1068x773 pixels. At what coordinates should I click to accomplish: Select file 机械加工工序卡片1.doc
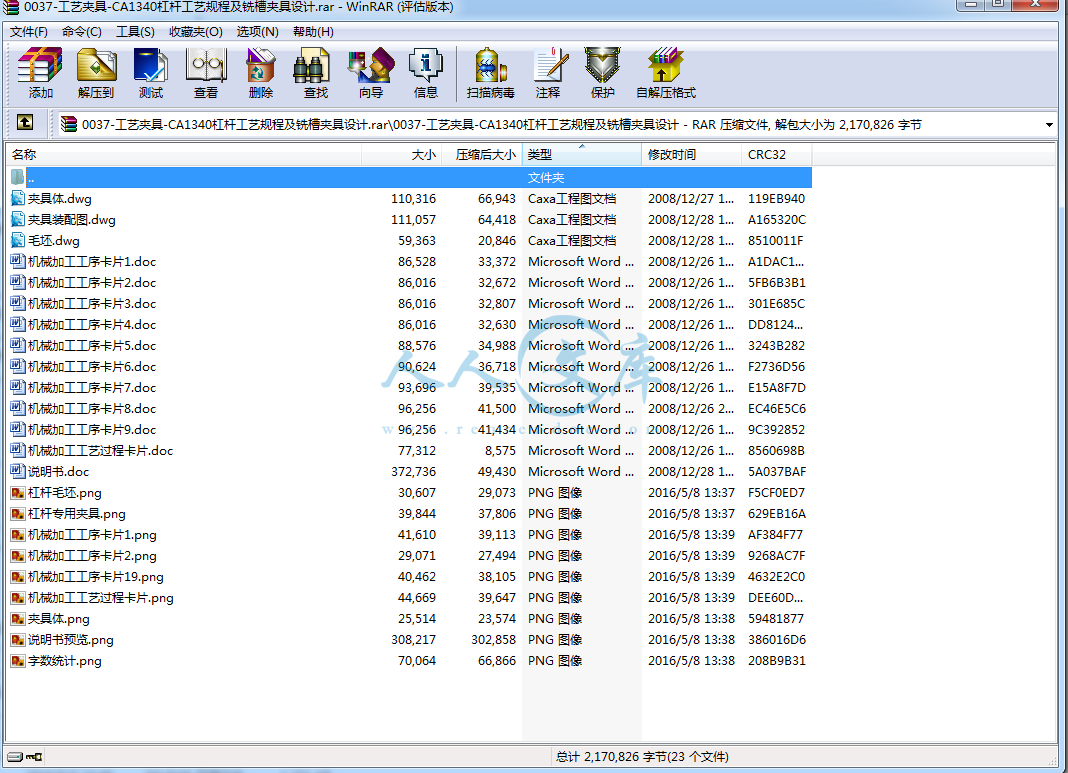(x=92, y=262)
